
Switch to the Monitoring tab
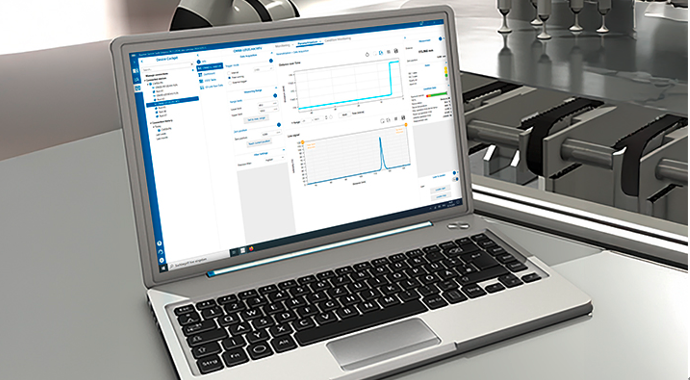pos(283,46)
